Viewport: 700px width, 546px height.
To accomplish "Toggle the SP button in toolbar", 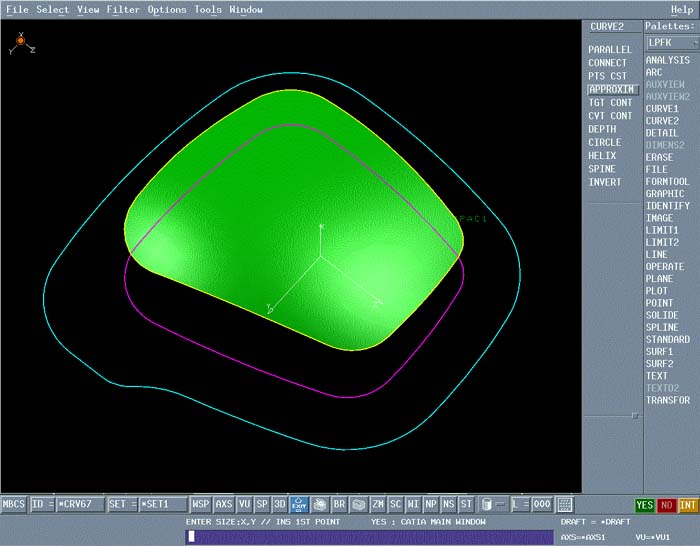I will coord(262,505).
